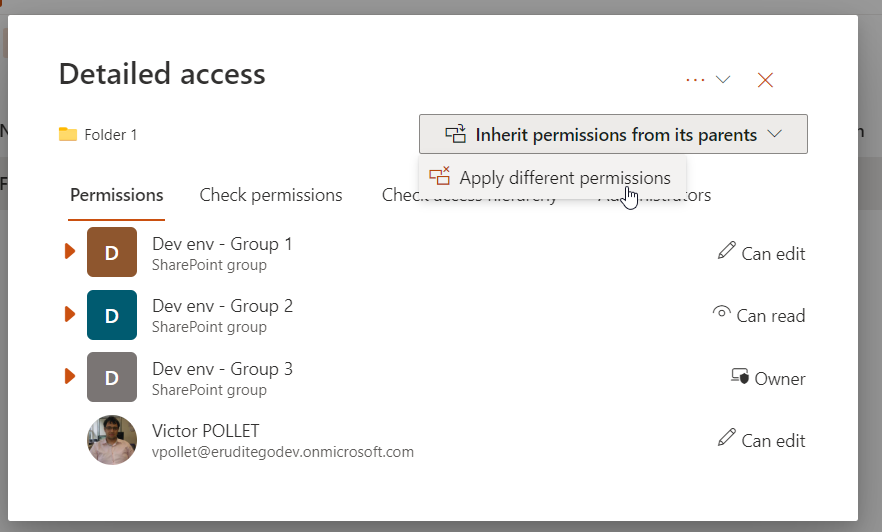The width and height of the screenshot is (882, 532).
Task: Open Victor POLLET's profile photo
Action: pyautogui.click(x=112, y=440)
